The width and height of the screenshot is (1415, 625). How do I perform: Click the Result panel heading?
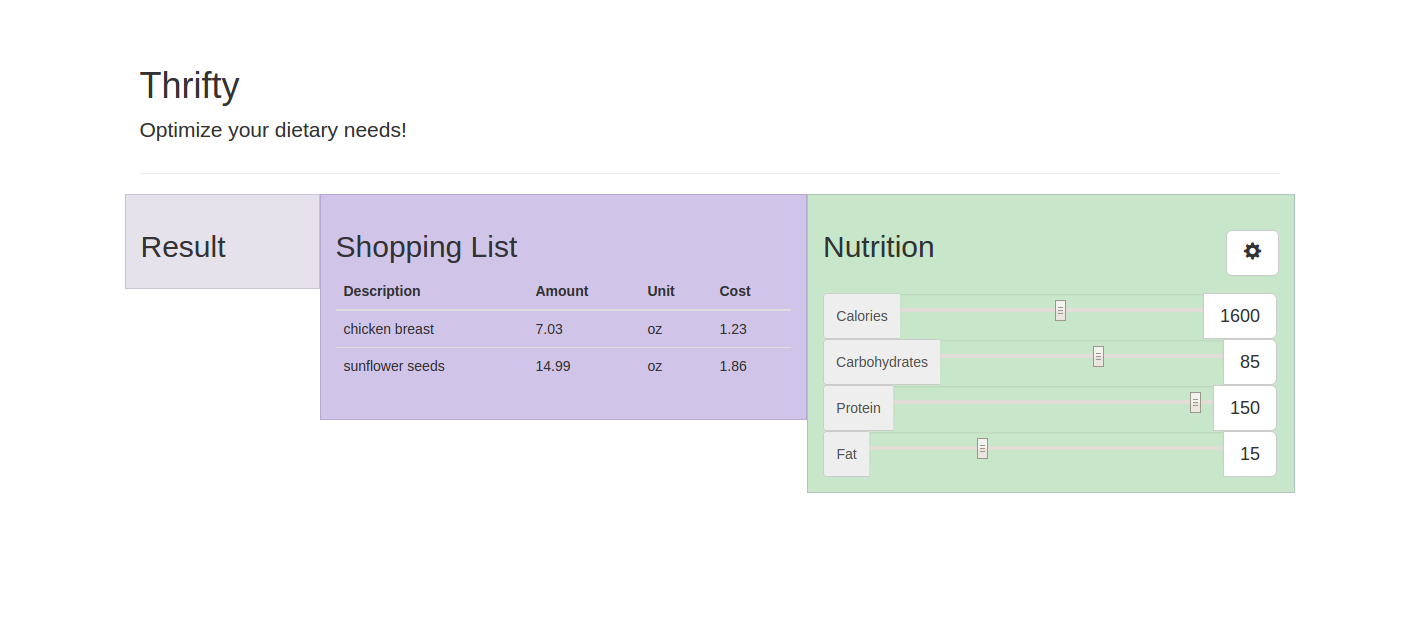coord(183,247)
